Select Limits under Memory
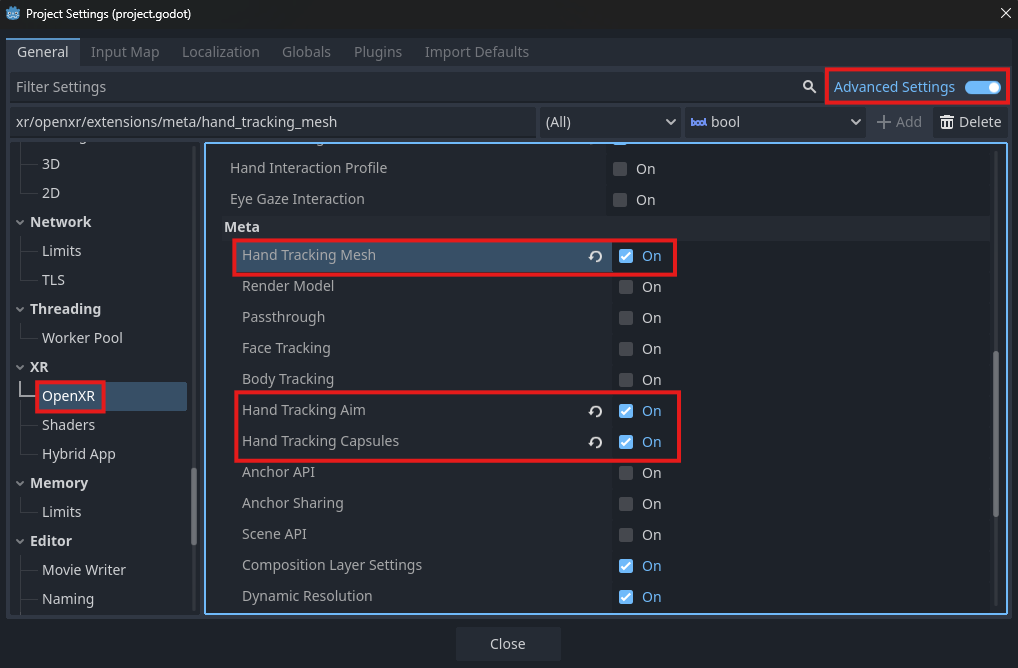This screenshot has height=668, width=1018. click(x=61, y=512)
